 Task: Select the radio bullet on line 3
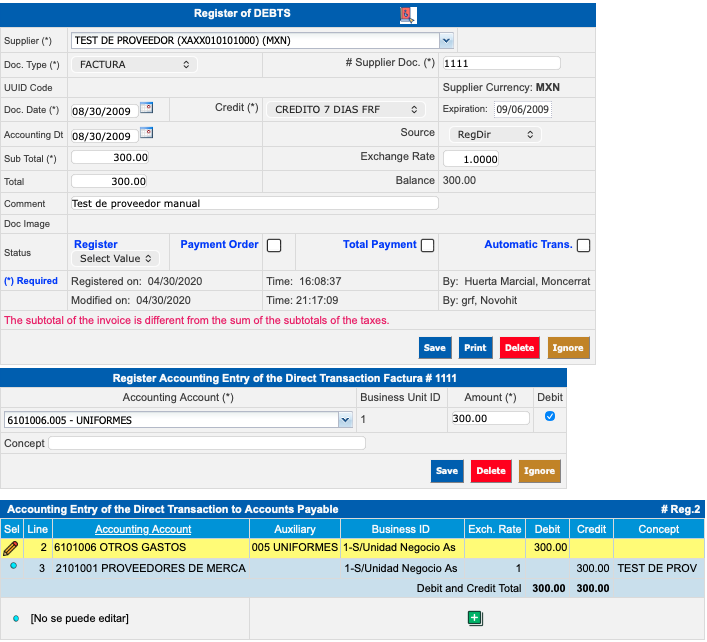(12, 566)
